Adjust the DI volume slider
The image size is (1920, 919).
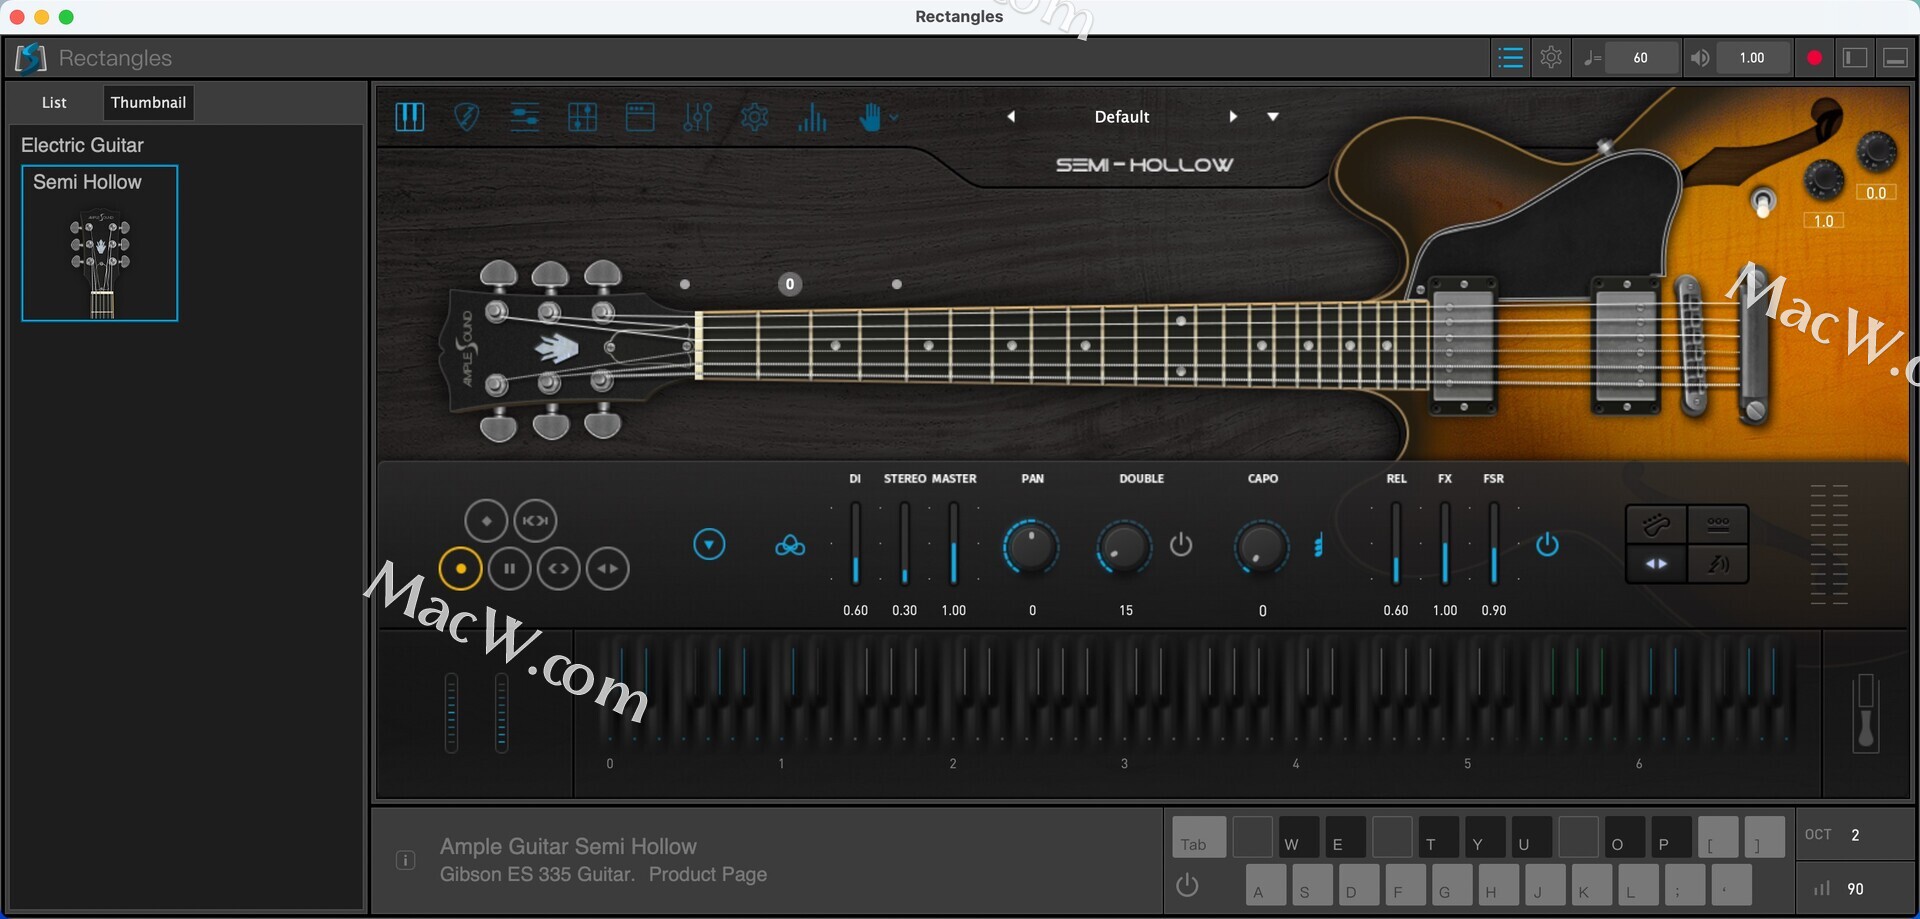click(x=856, y=544)
